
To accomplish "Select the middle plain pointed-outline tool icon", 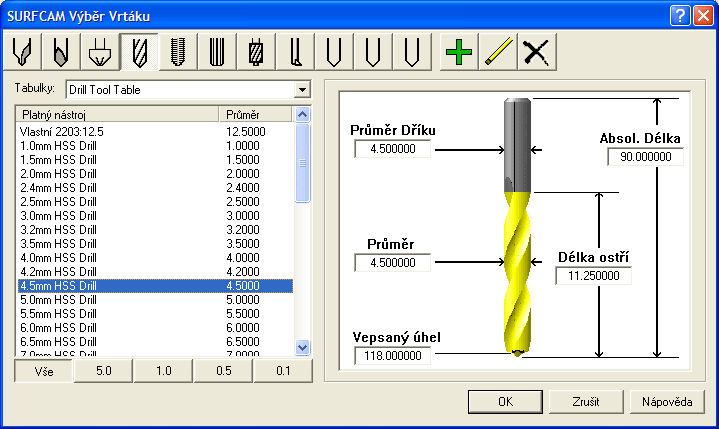I will [373, 52].
